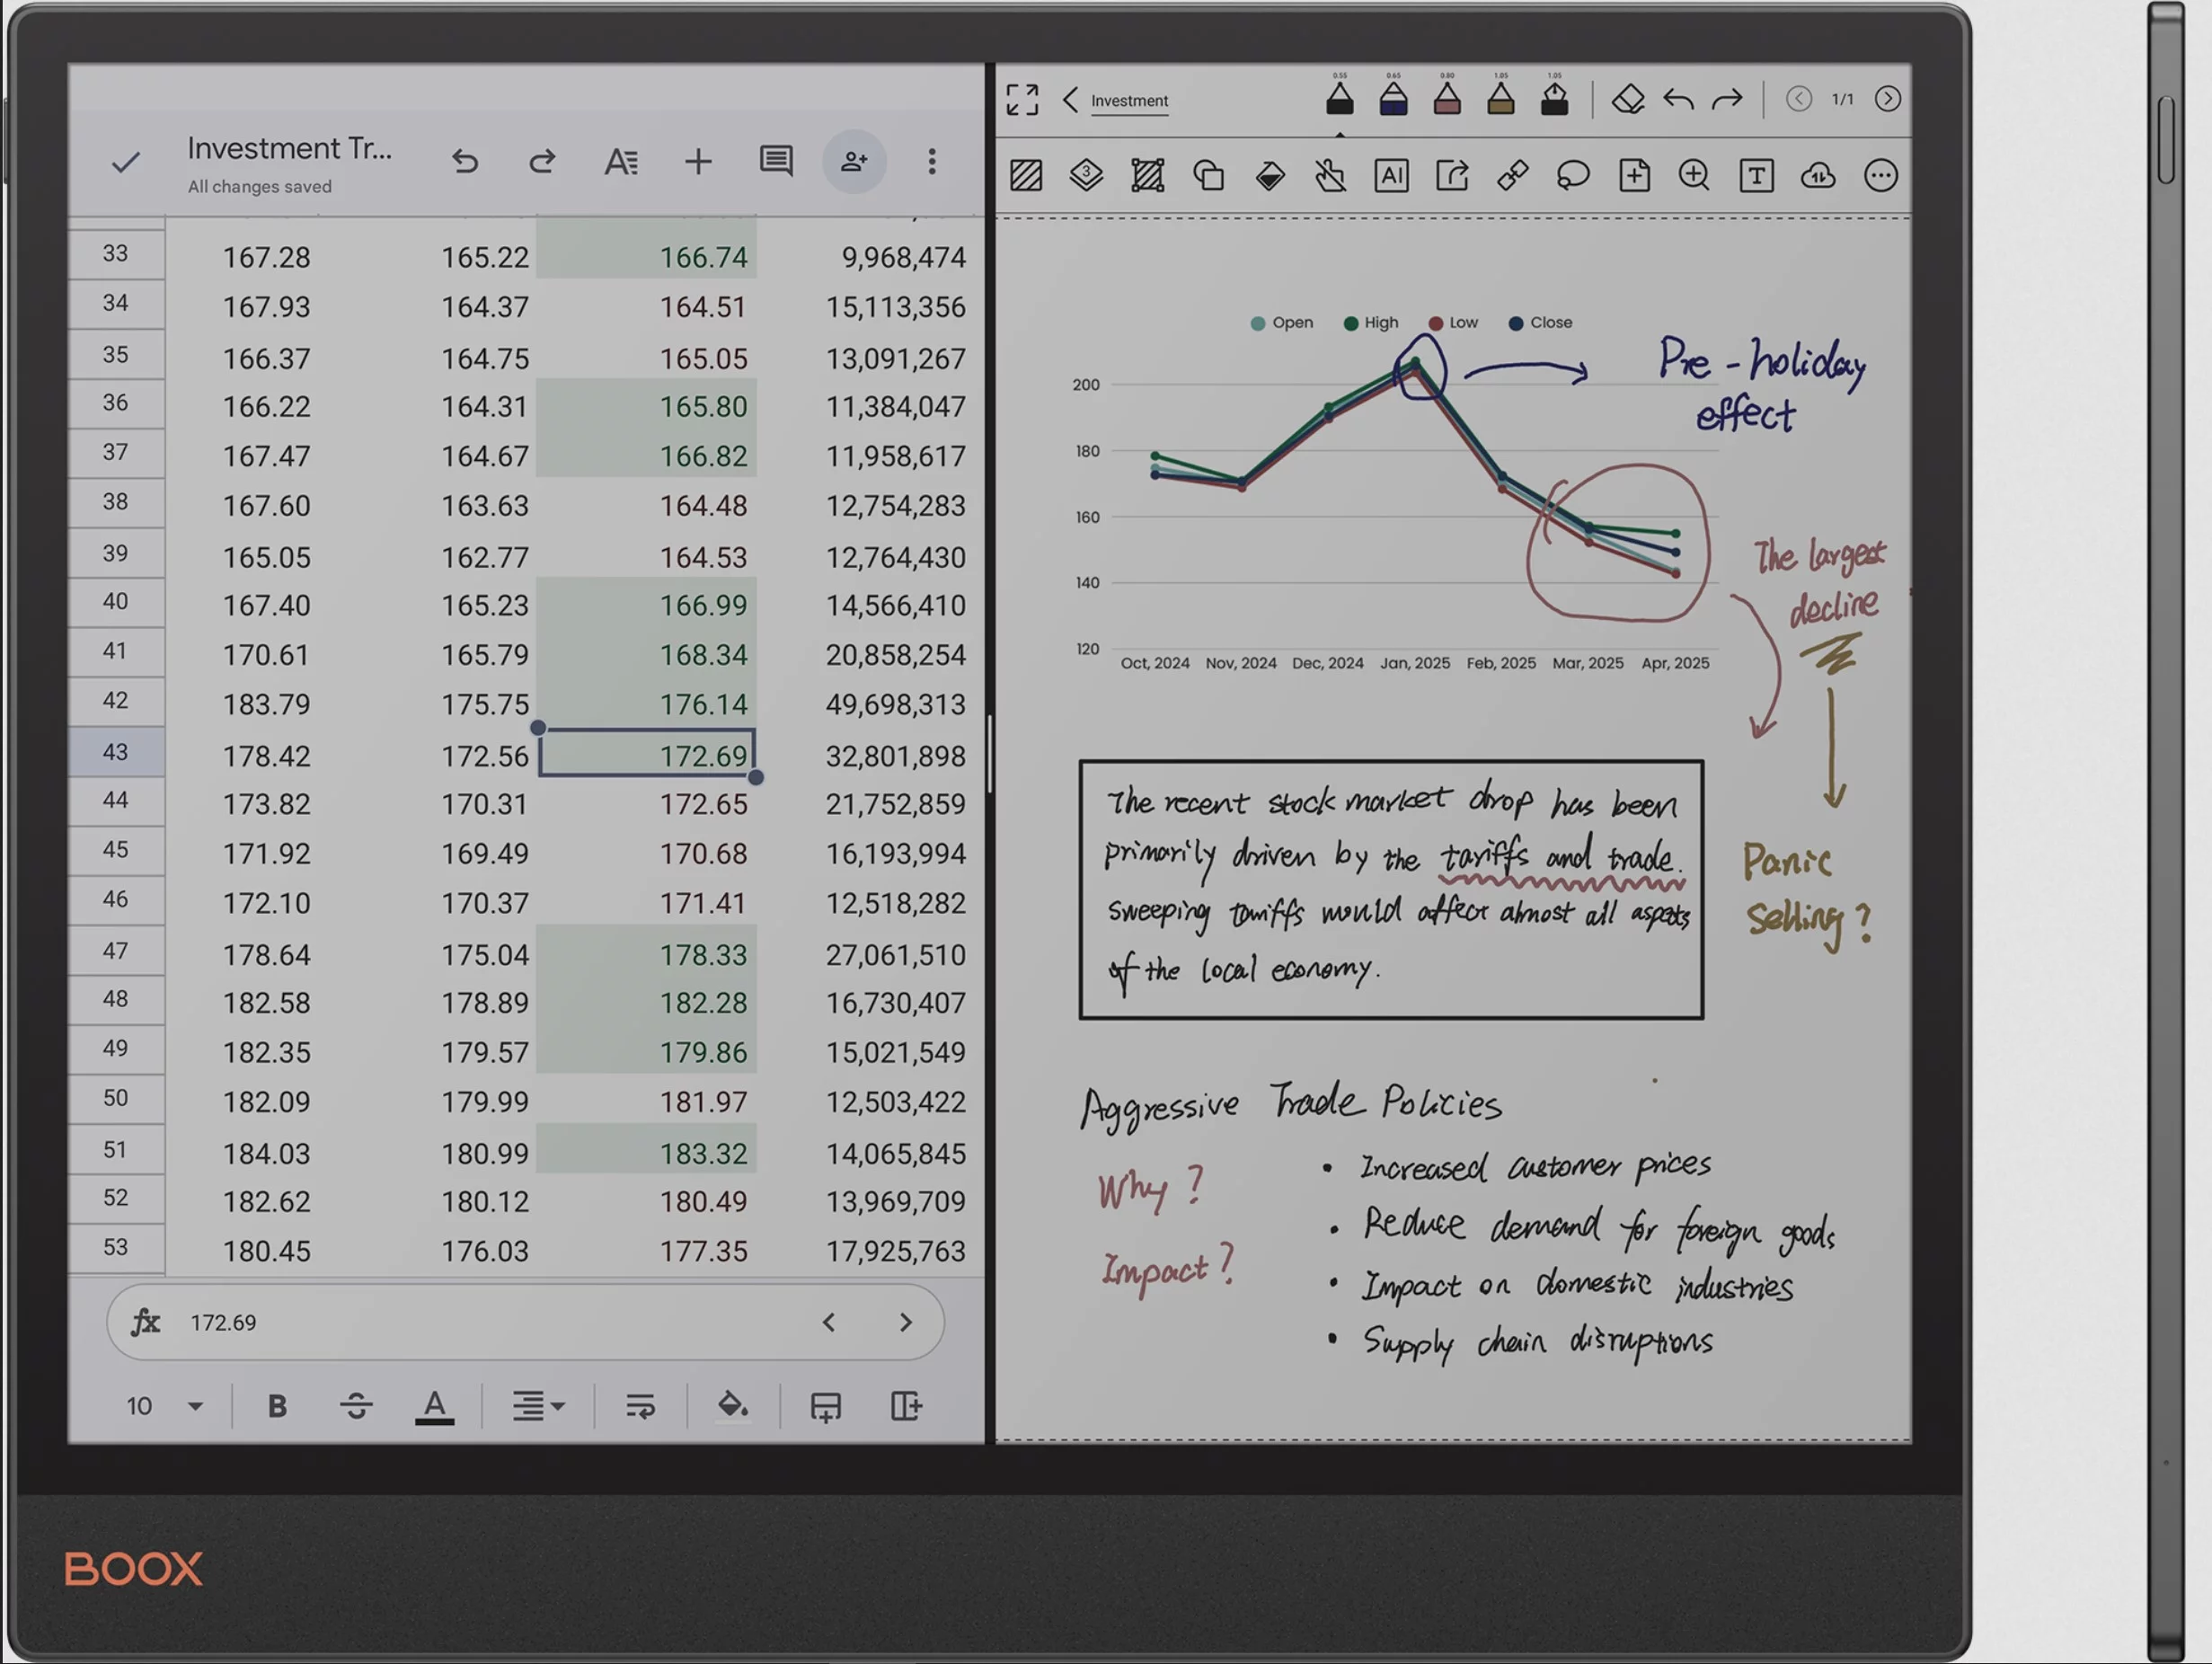Undo the last handwriting stroke
2212x1664 pixels.
pos(1678,99)
